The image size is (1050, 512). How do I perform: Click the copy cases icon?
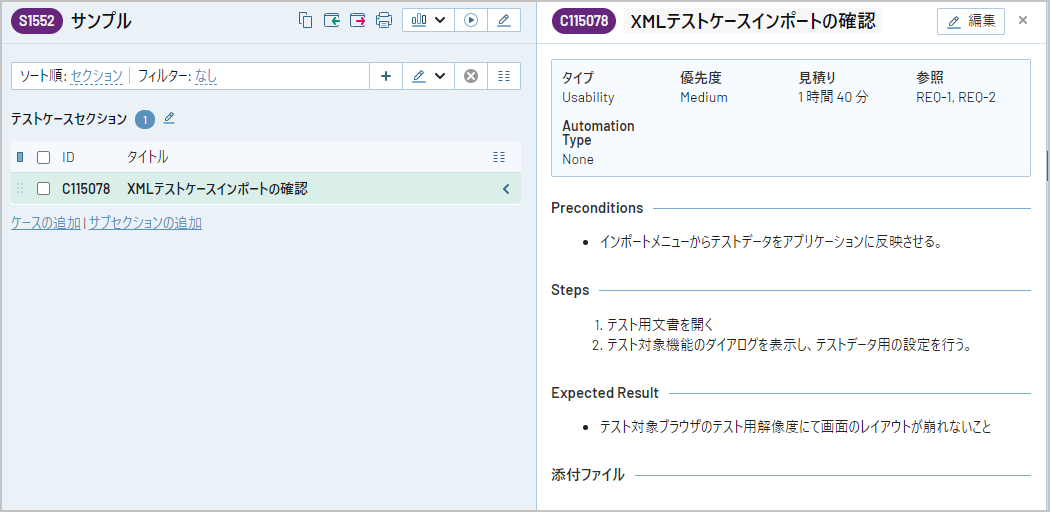pyautogui.click(x=305, y=20)
